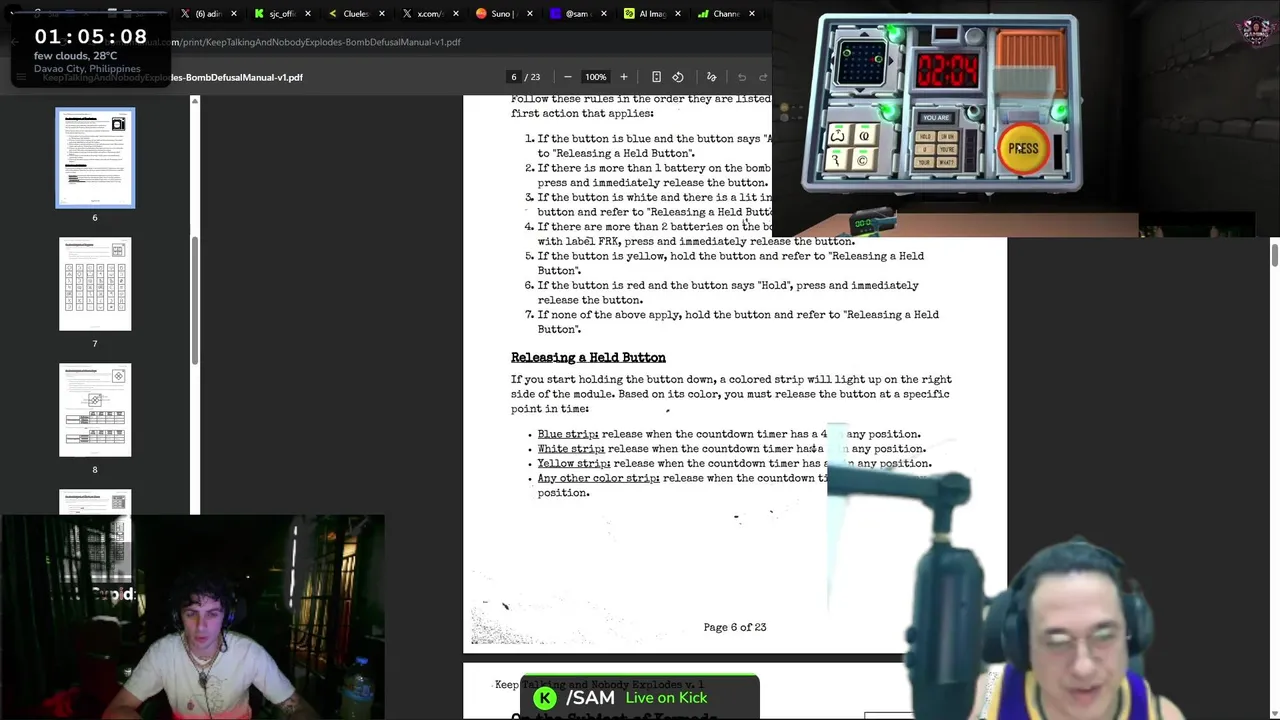1280x720 pixels.
Task: Click the "Blue strip" underlined text
Action: click(x=568, y=434)
